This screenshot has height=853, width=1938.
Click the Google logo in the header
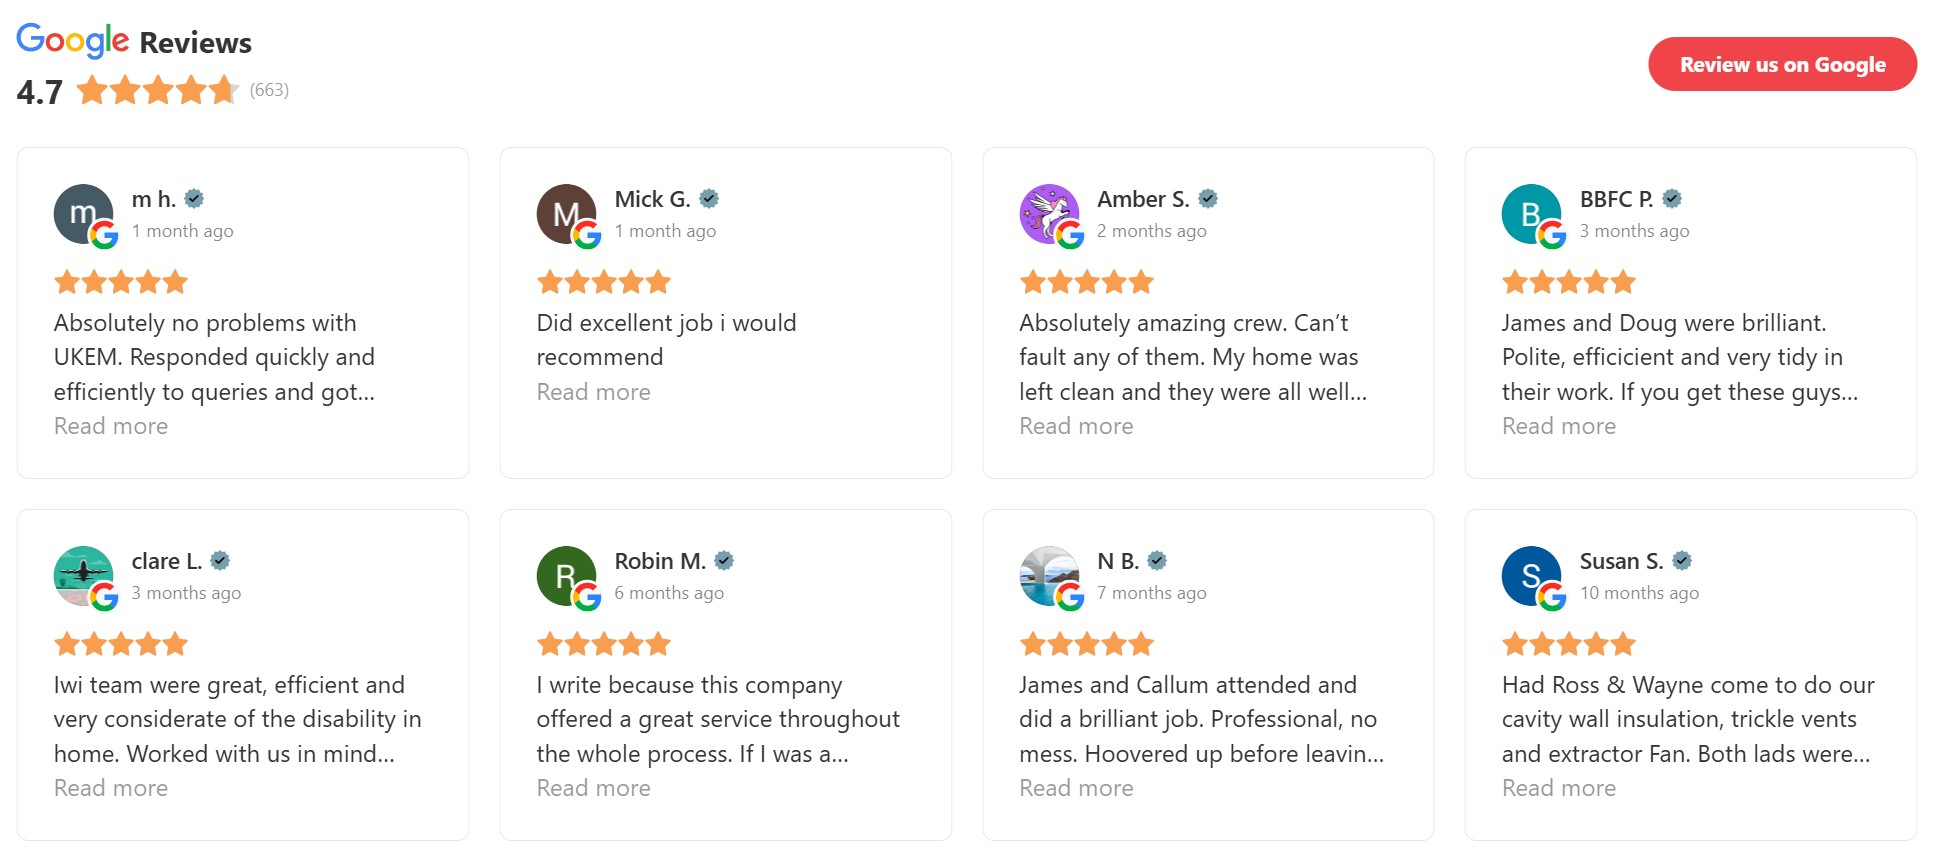coord(73,40)
